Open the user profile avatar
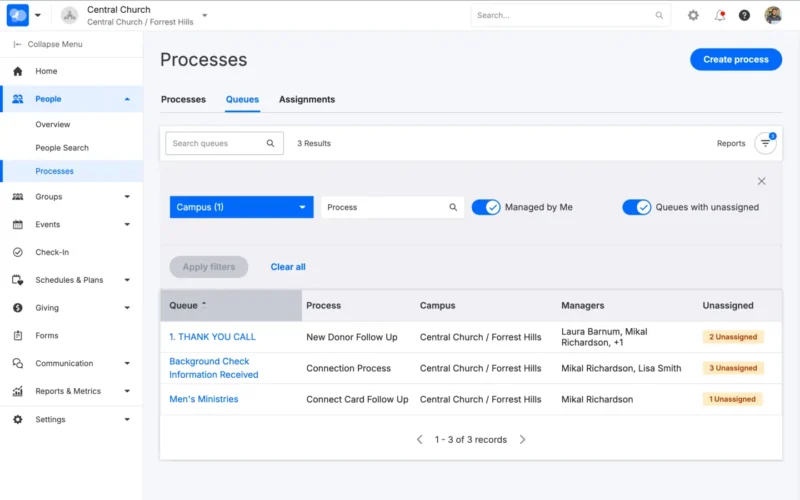The height and width of the screenshot is (500, 800). [x=773, y=15]
